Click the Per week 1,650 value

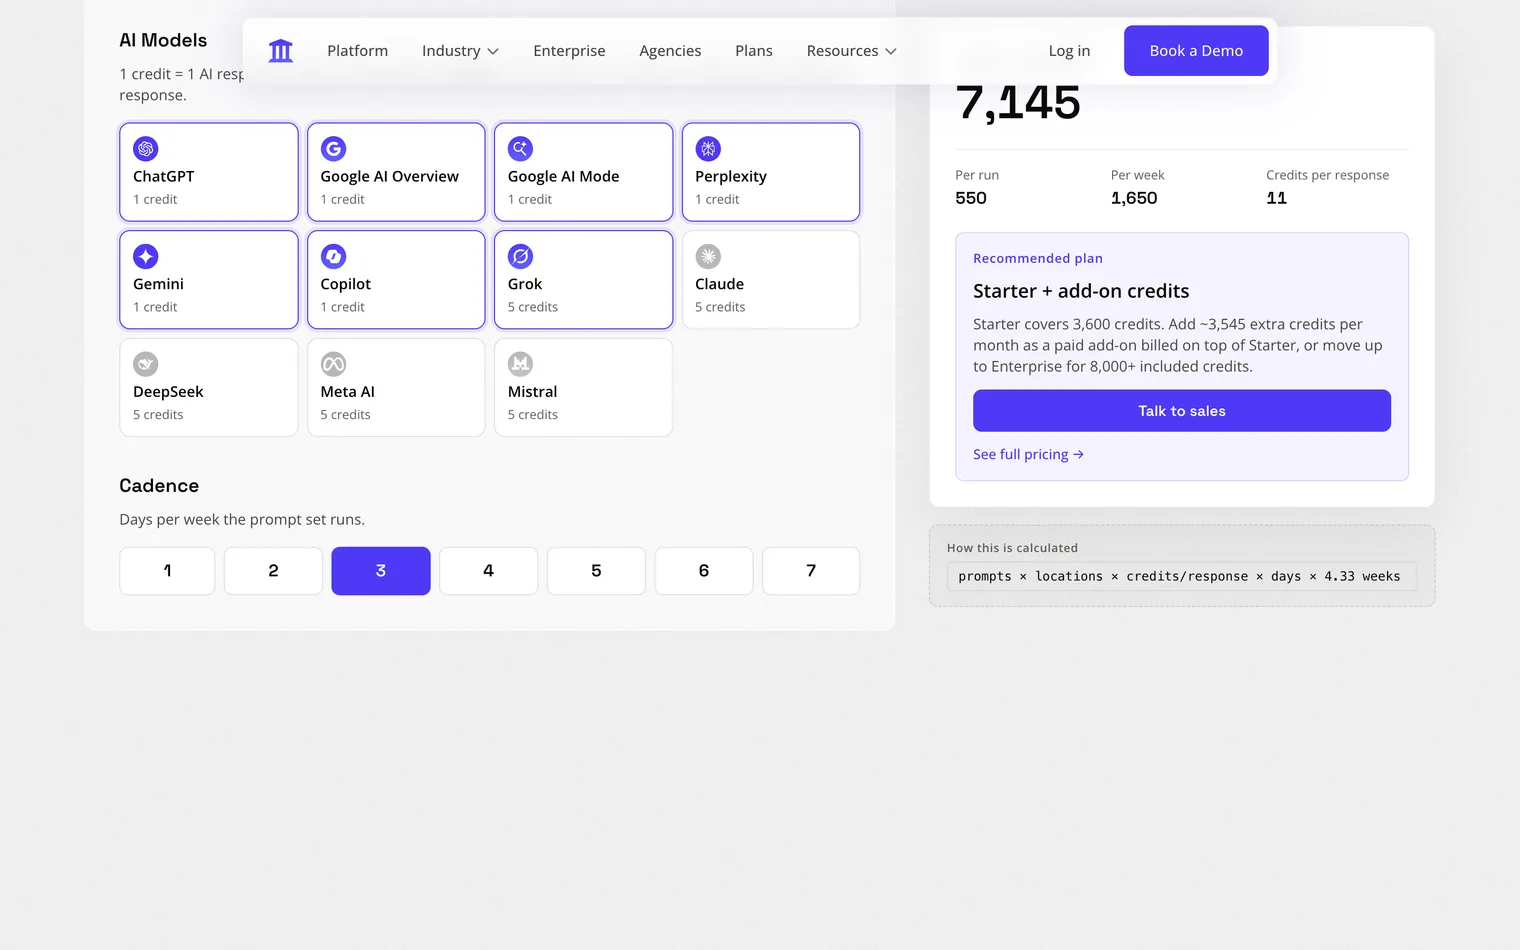[x=1134, y=198]
